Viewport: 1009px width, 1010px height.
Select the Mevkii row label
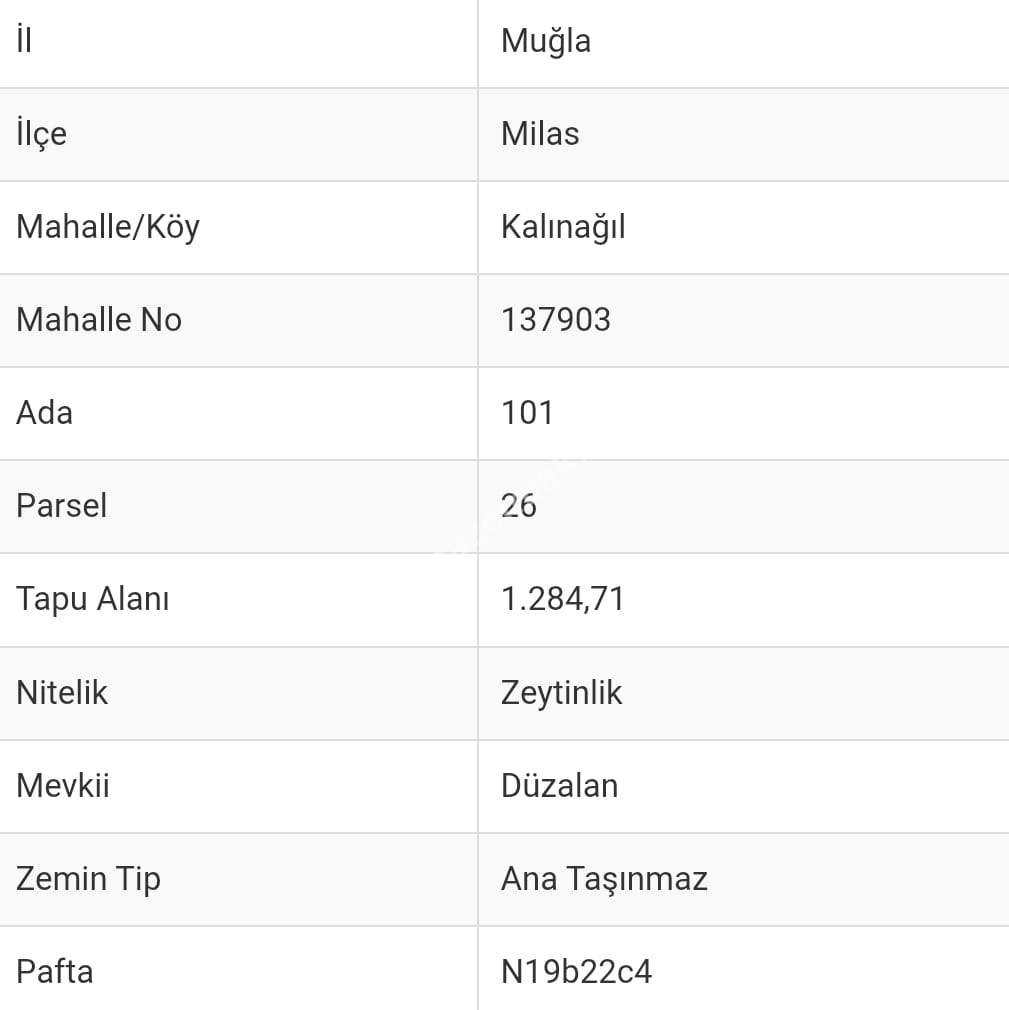pos(63,785)
